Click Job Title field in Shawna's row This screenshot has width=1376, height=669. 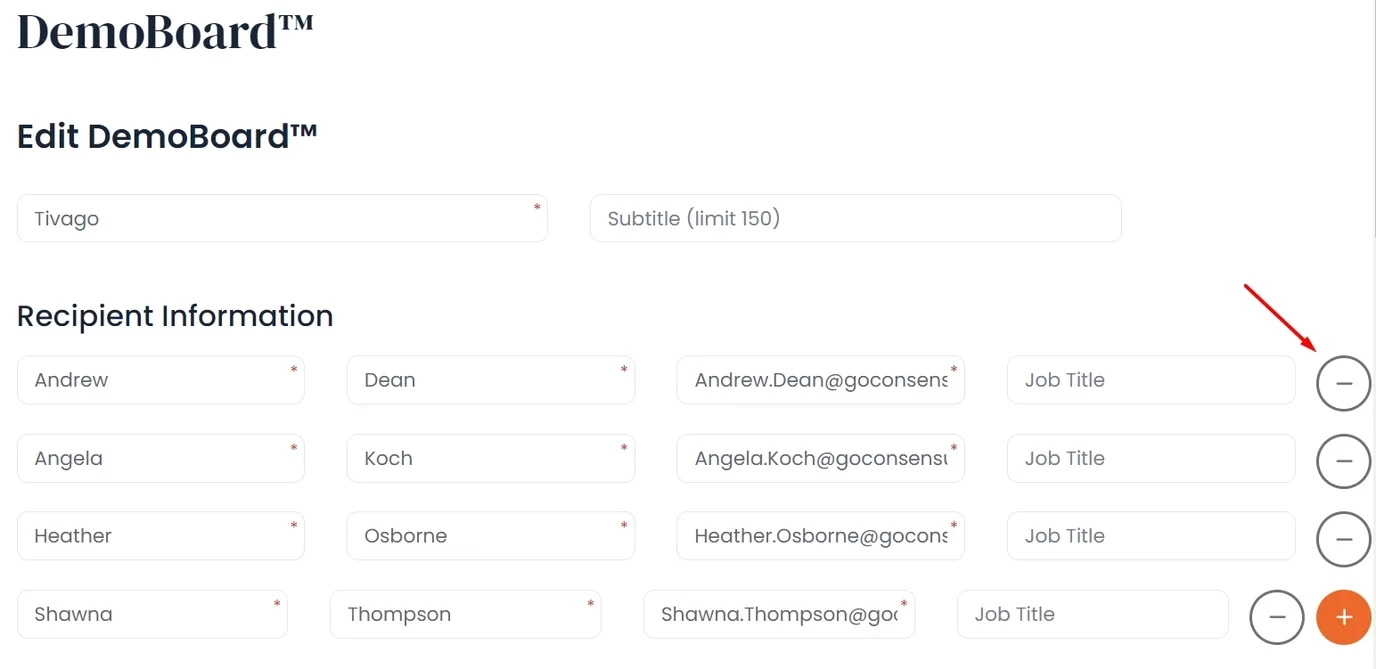tap(1092, 614)
